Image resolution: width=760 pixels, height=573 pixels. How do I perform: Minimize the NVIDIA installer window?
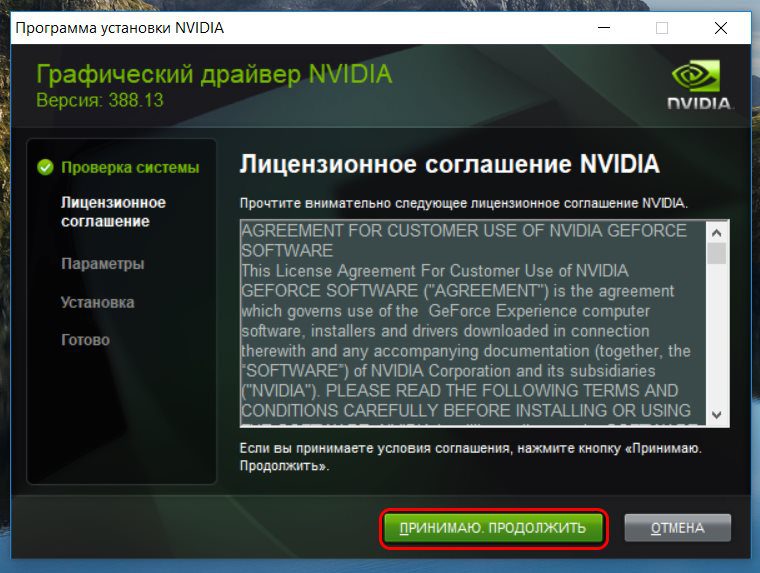click(x=604, y=28)
